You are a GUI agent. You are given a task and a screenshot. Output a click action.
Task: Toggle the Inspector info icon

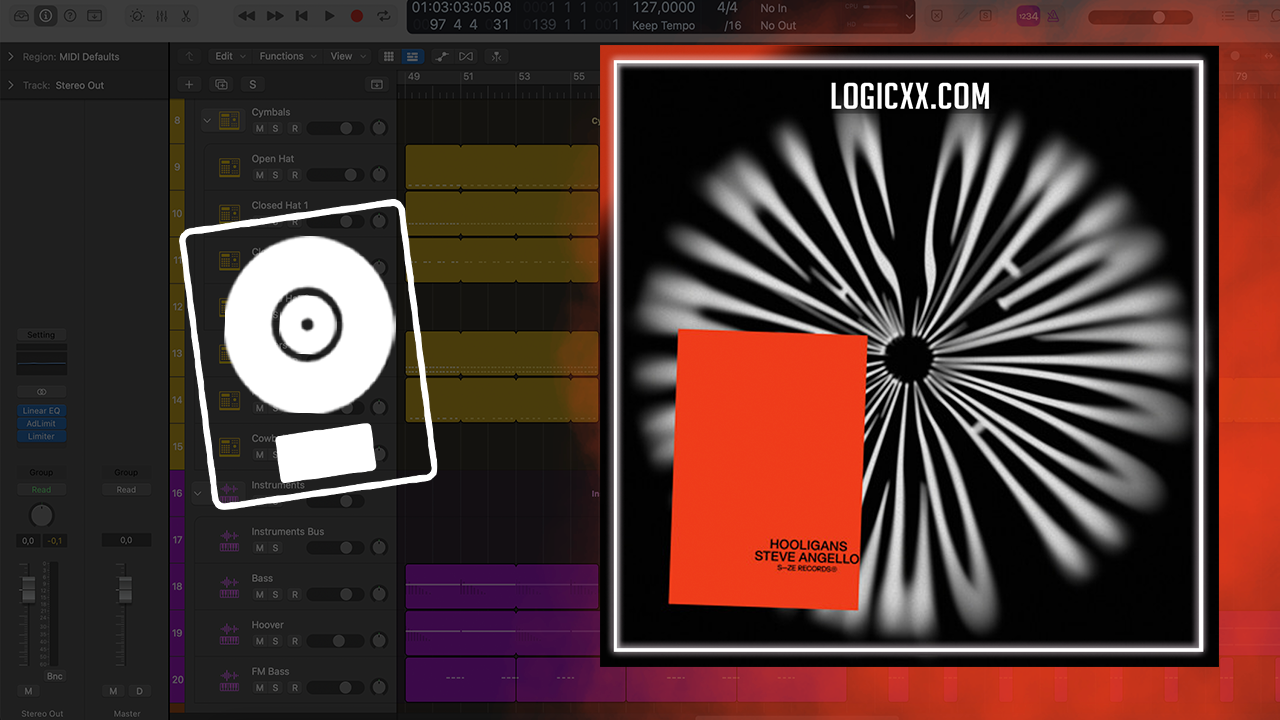(x=46, y=16)
